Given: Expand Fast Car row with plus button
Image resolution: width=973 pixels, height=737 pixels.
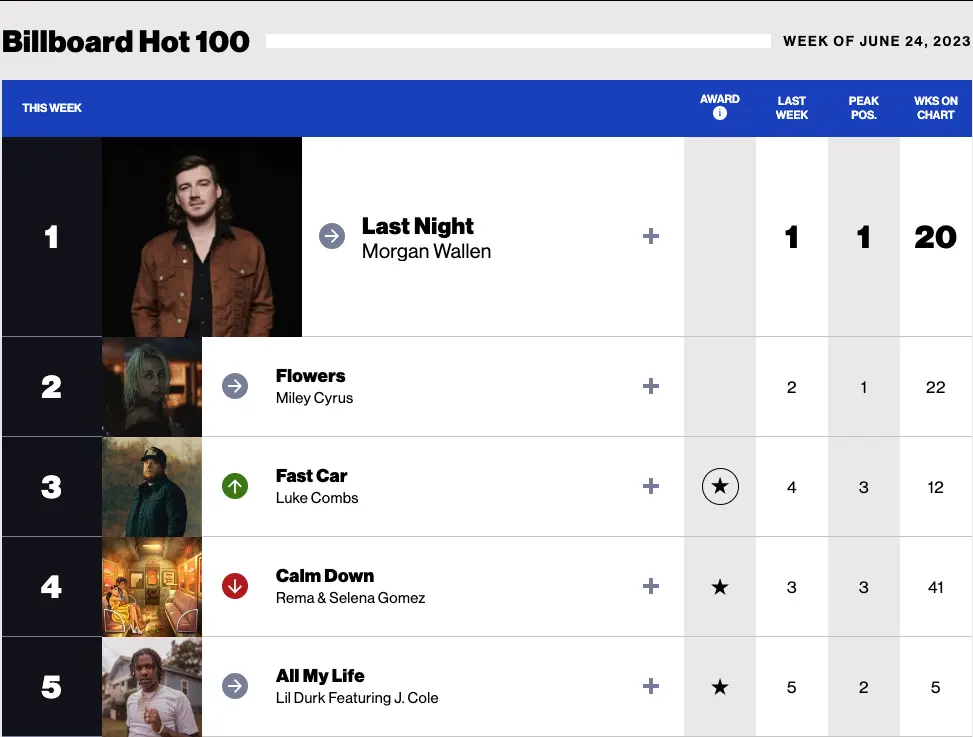Looking at the screenshot, I should click(651, 487).
